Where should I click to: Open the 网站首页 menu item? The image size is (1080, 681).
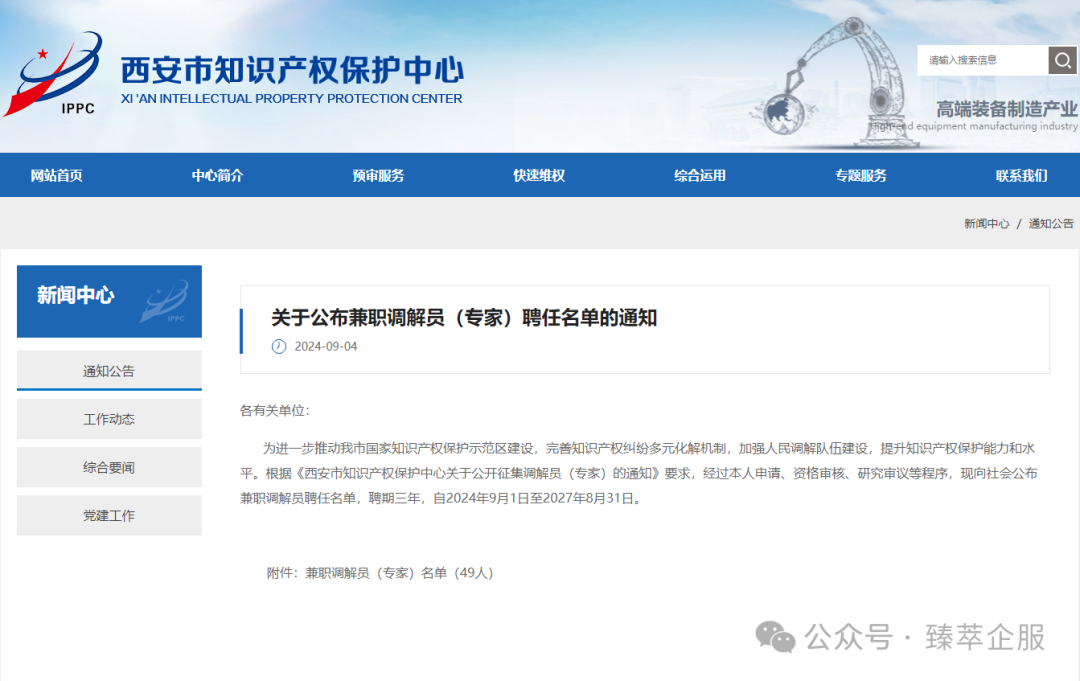[55, 175]
